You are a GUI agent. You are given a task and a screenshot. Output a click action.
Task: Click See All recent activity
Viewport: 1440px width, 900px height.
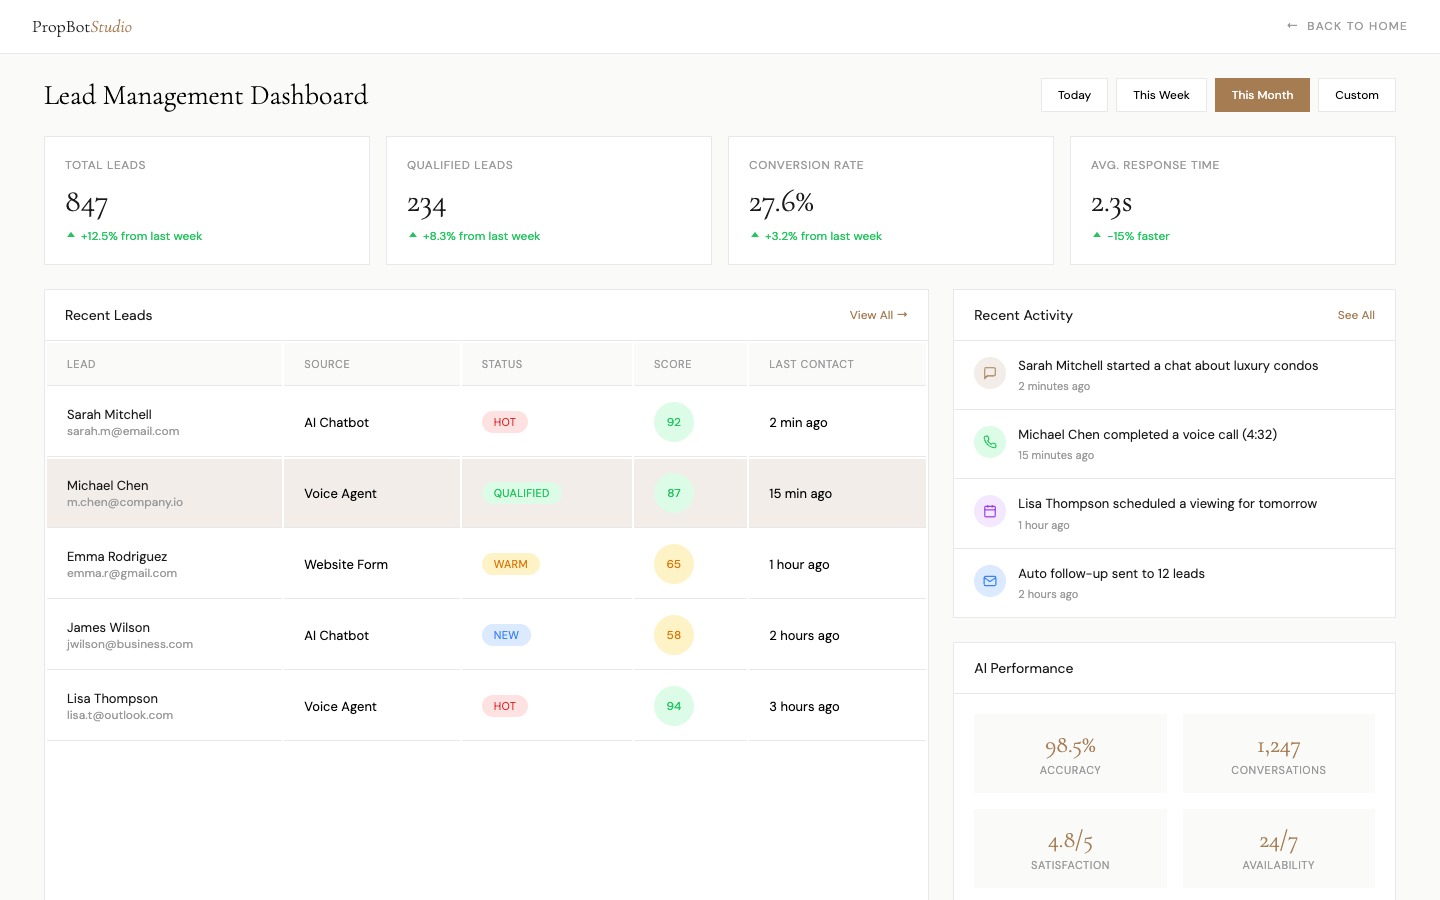pos(1356,315)
